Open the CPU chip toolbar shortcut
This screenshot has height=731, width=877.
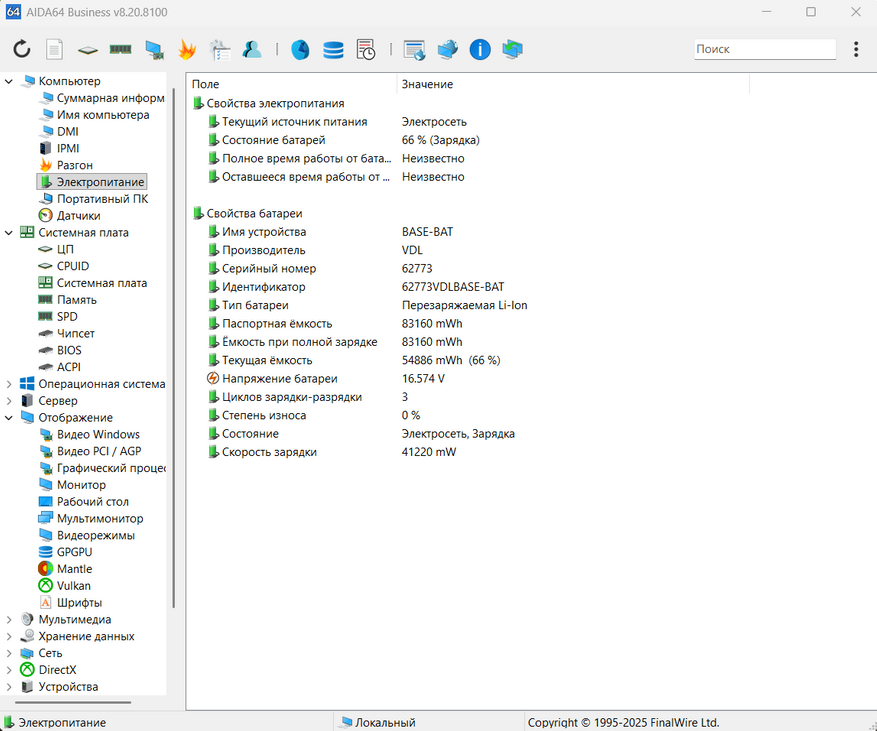coord(87,50)
